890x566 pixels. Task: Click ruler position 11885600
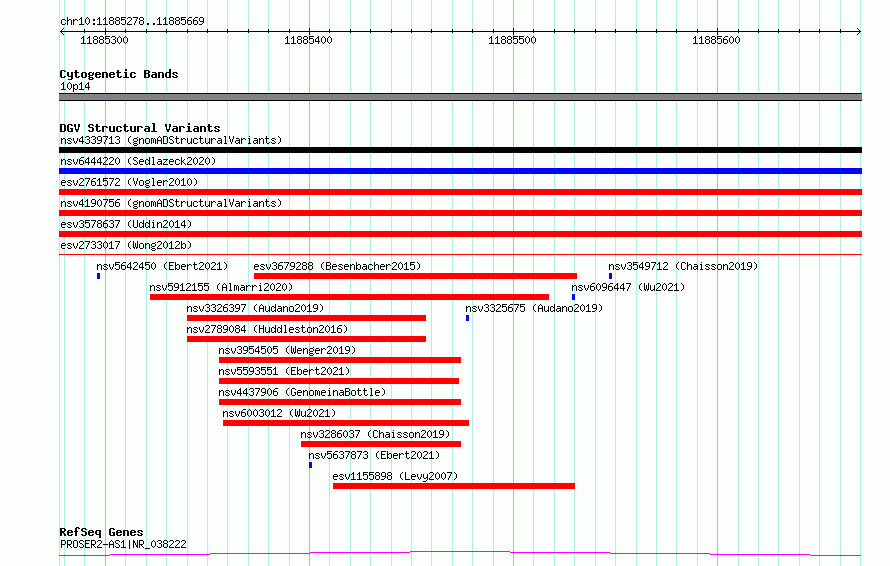716,40
